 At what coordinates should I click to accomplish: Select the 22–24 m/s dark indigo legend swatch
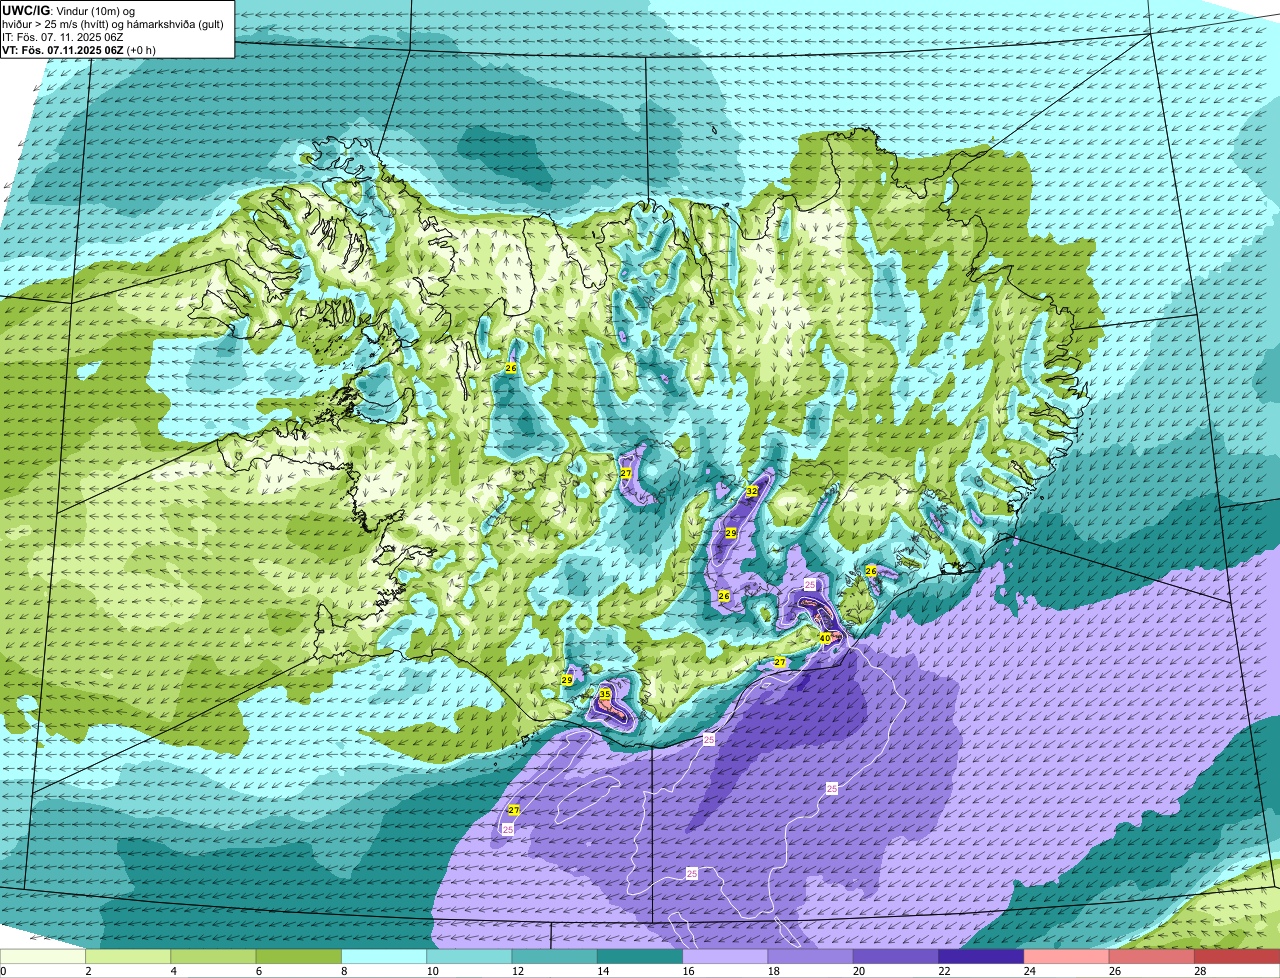coord(981,956)
